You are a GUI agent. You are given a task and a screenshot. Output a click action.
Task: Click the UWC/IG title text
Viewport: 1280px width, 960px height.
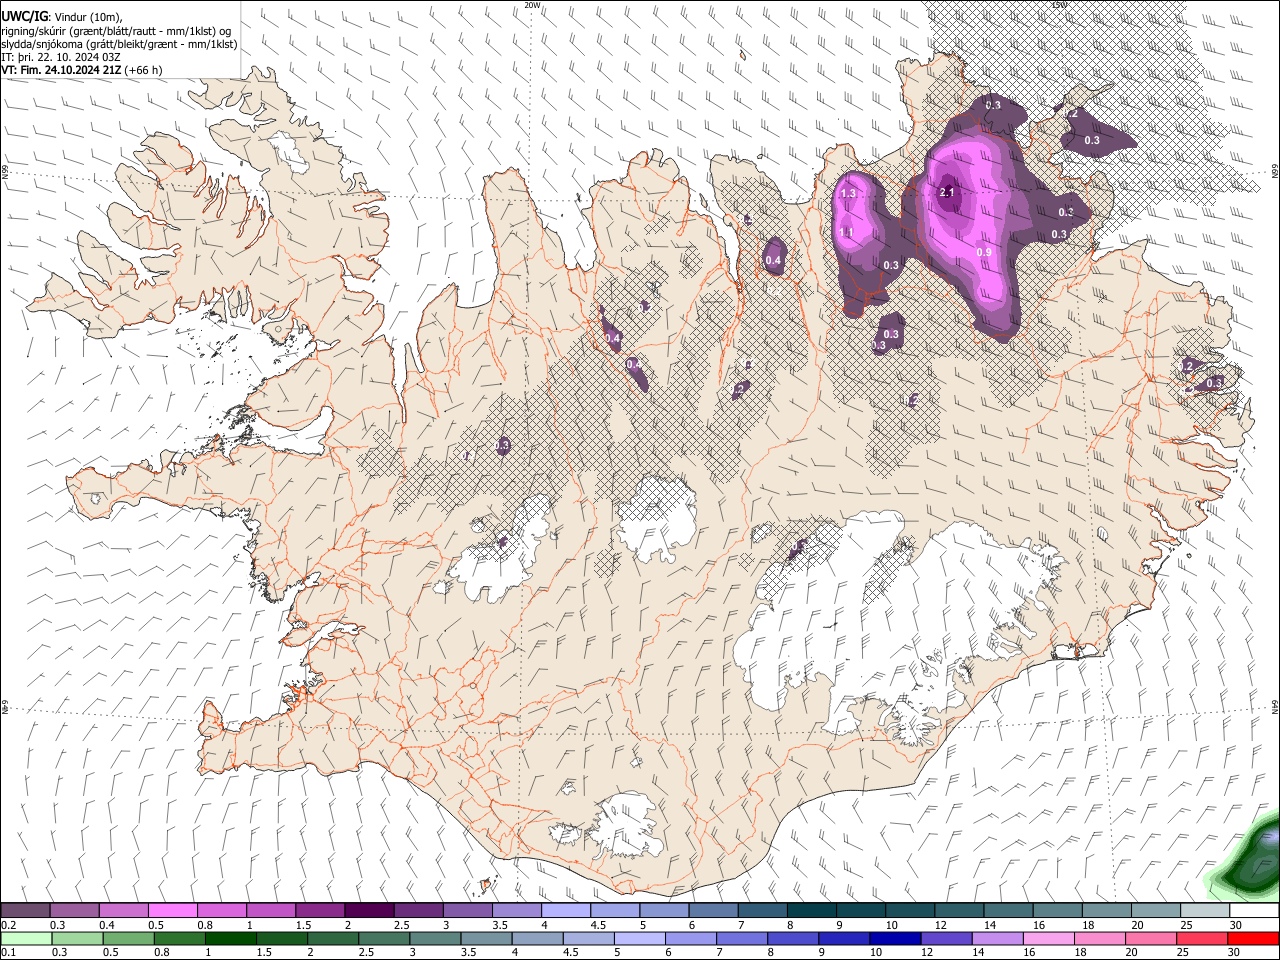coord(24,15)
